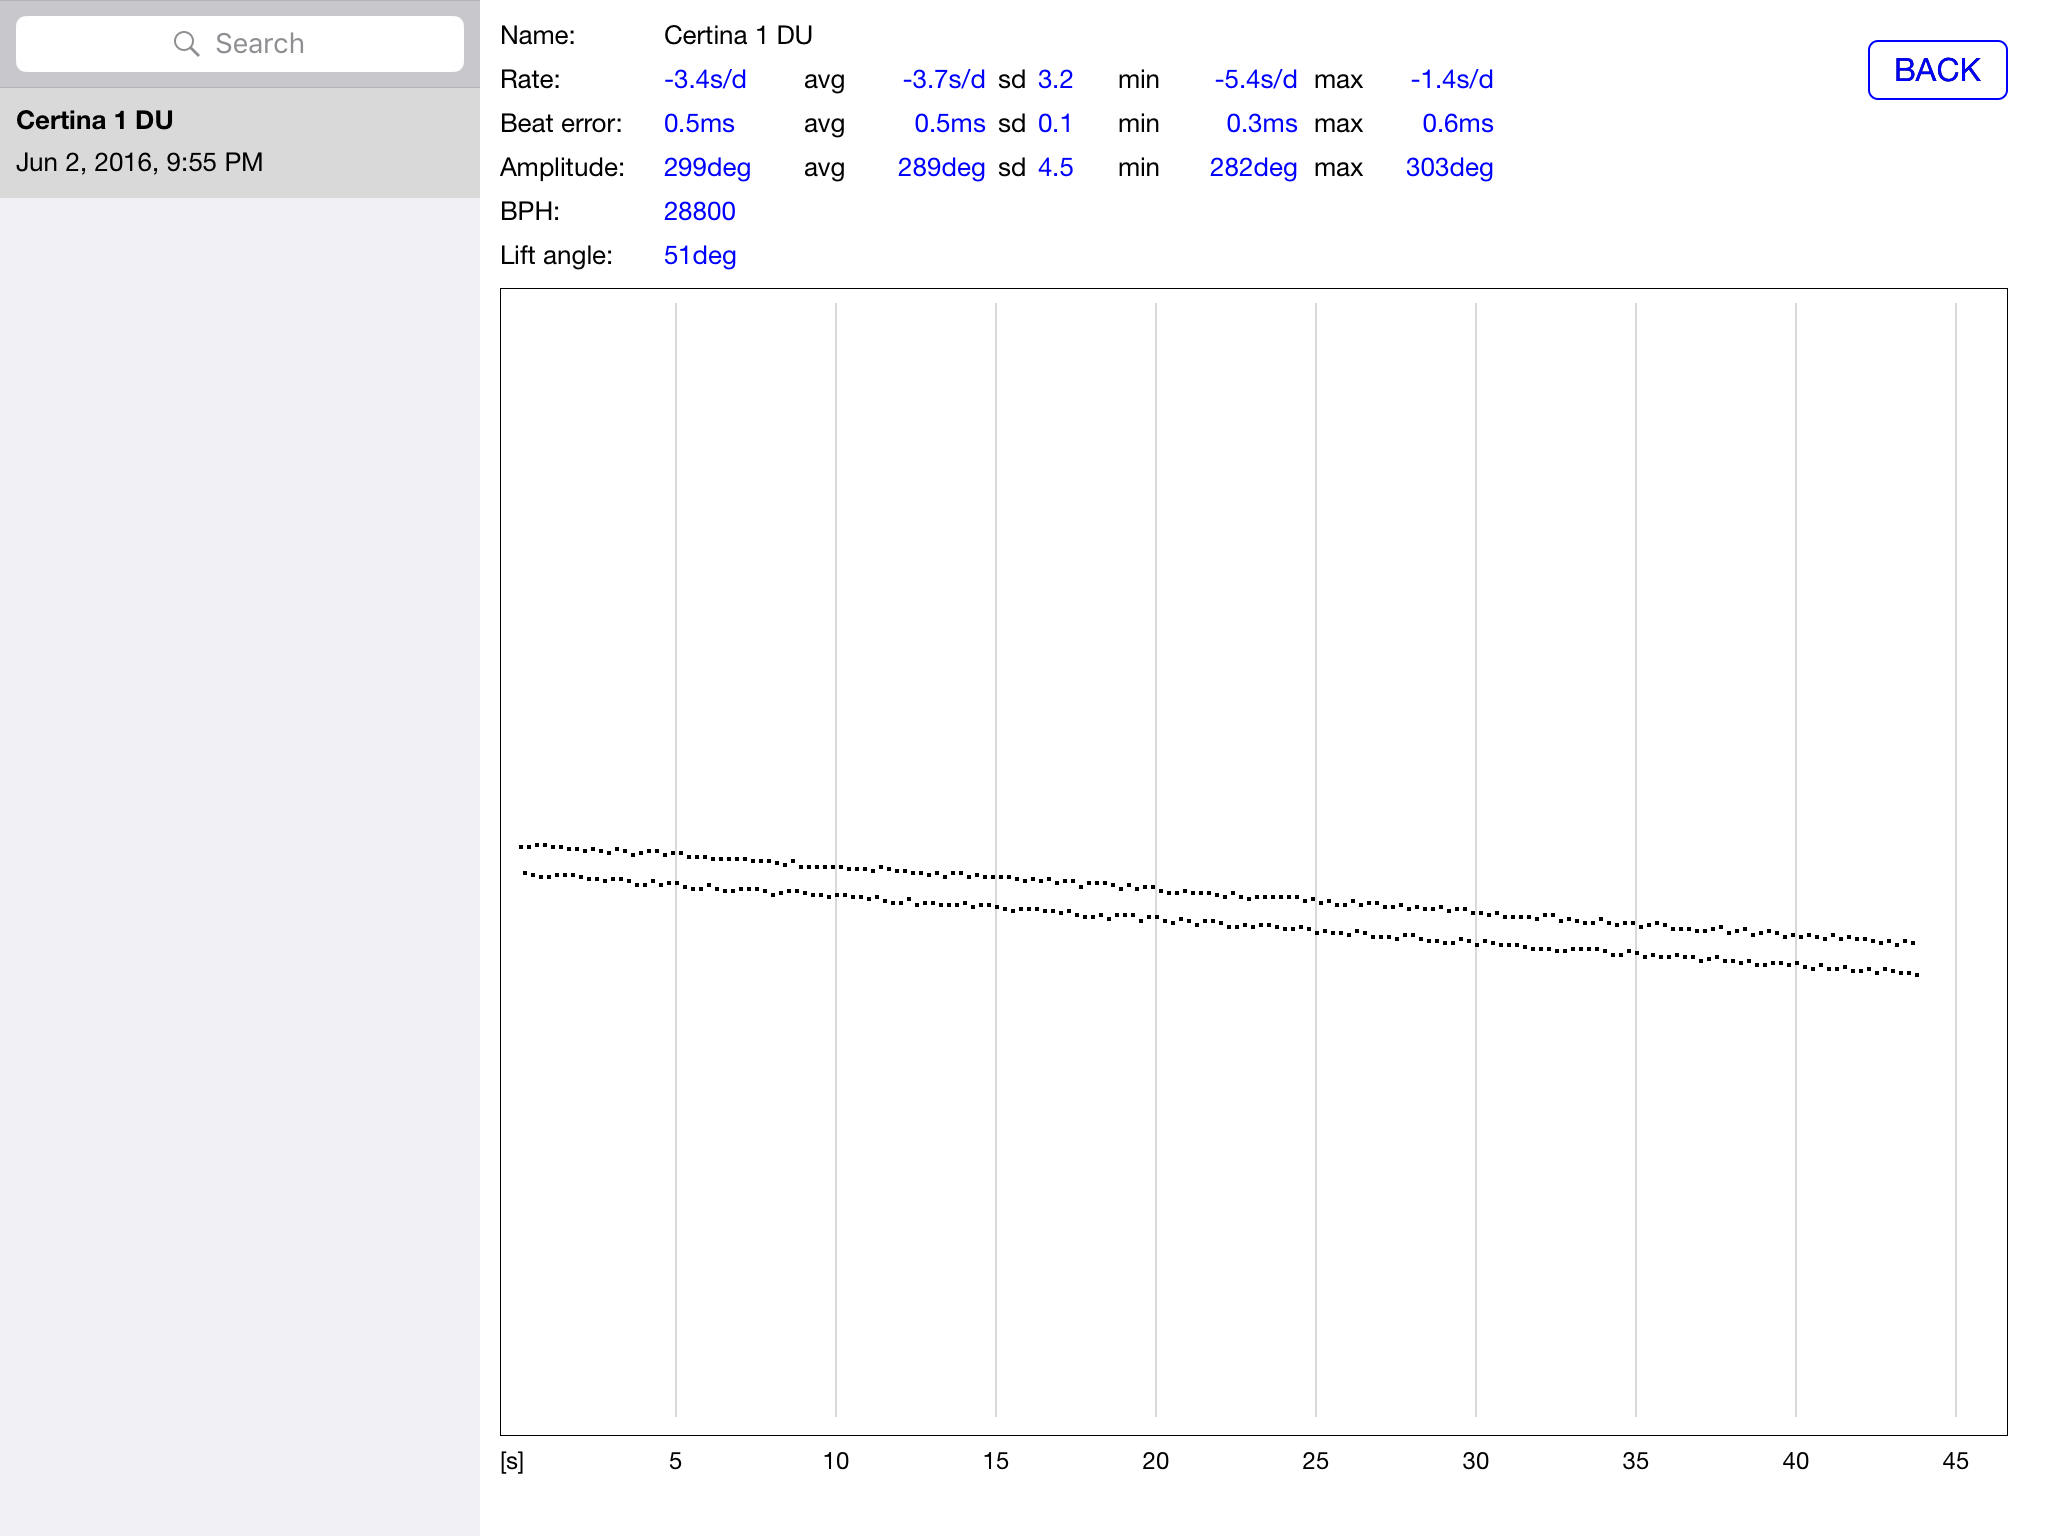This screenshot has height=1536, width=2048.
Task: Click the rate sd value 3.2
Action: 1055,79
